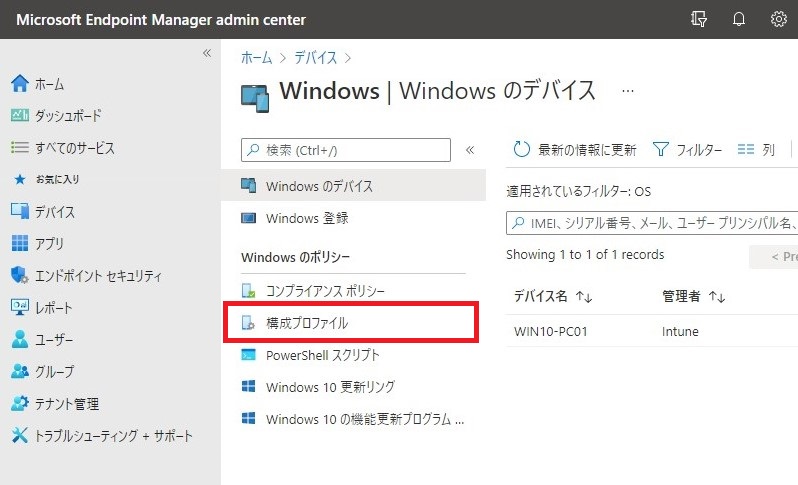Open テナント管理 label in sidebar
Screen dimensions: 798x485
[x=67, y=404]
